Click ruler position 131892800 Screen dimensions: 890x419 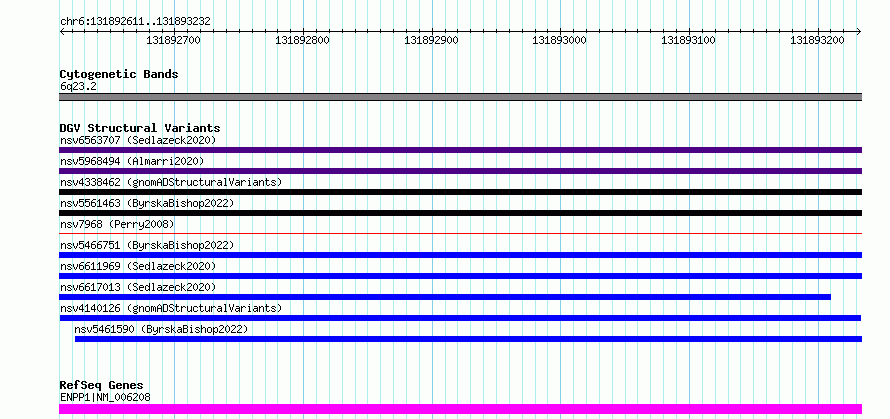(303, 40)
